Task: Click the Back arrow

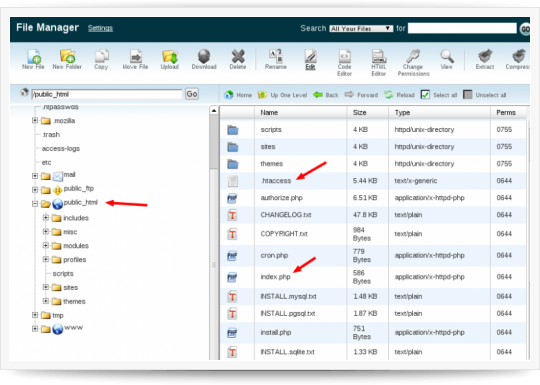Action: click(x=326, y=95)
